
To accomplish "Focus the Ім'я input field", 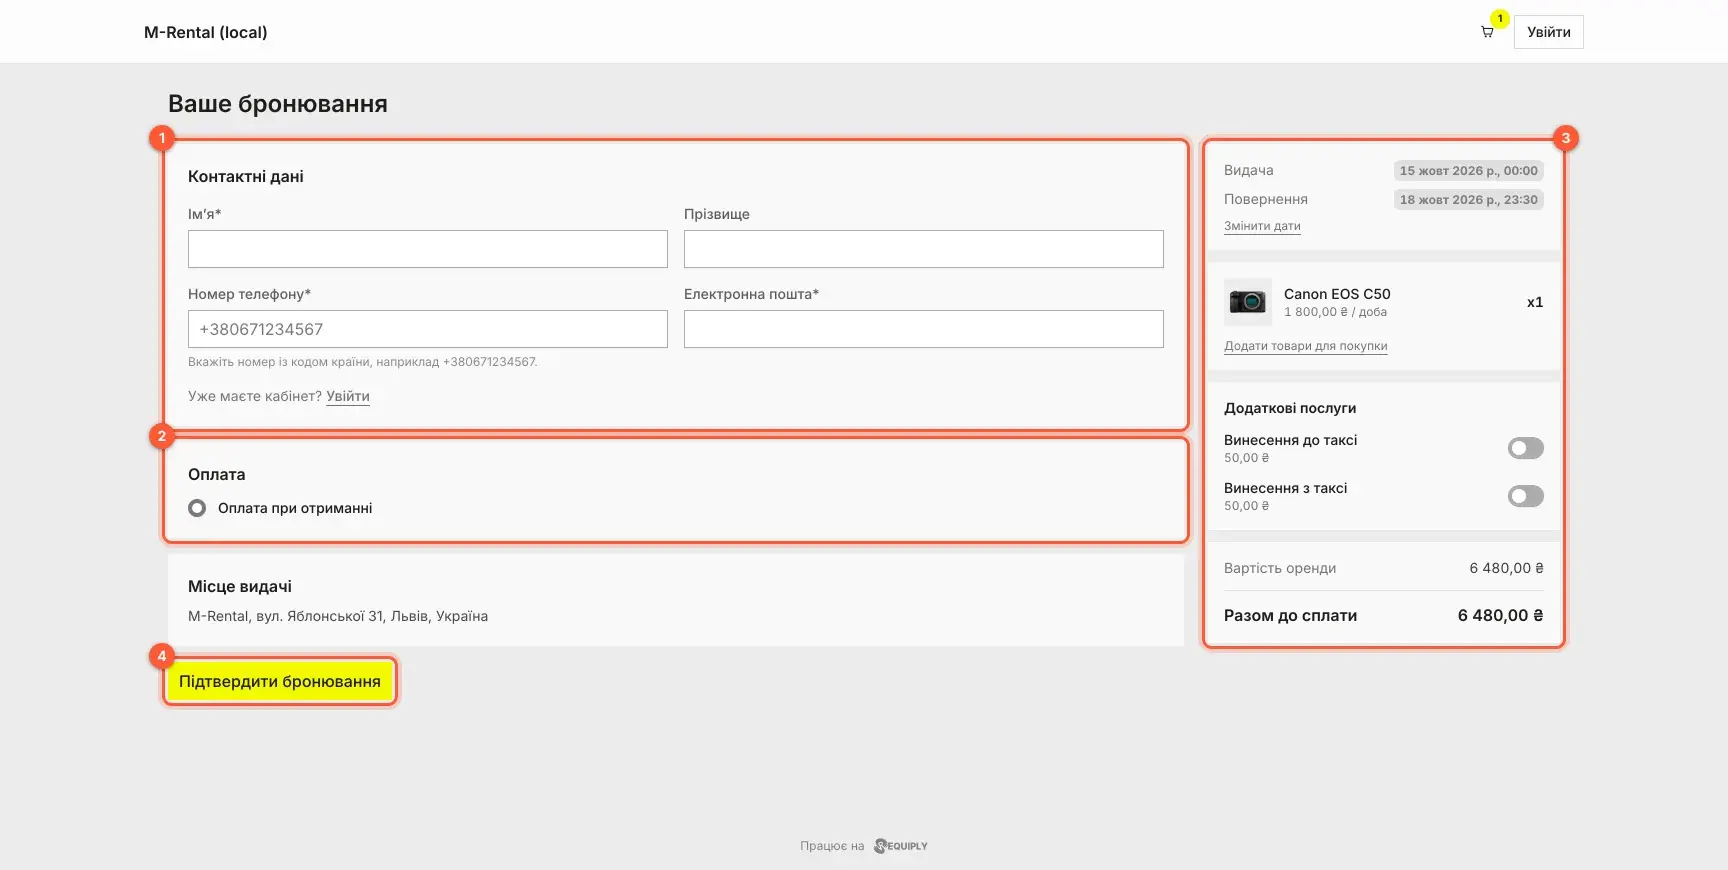I will (x=428, y=249).
